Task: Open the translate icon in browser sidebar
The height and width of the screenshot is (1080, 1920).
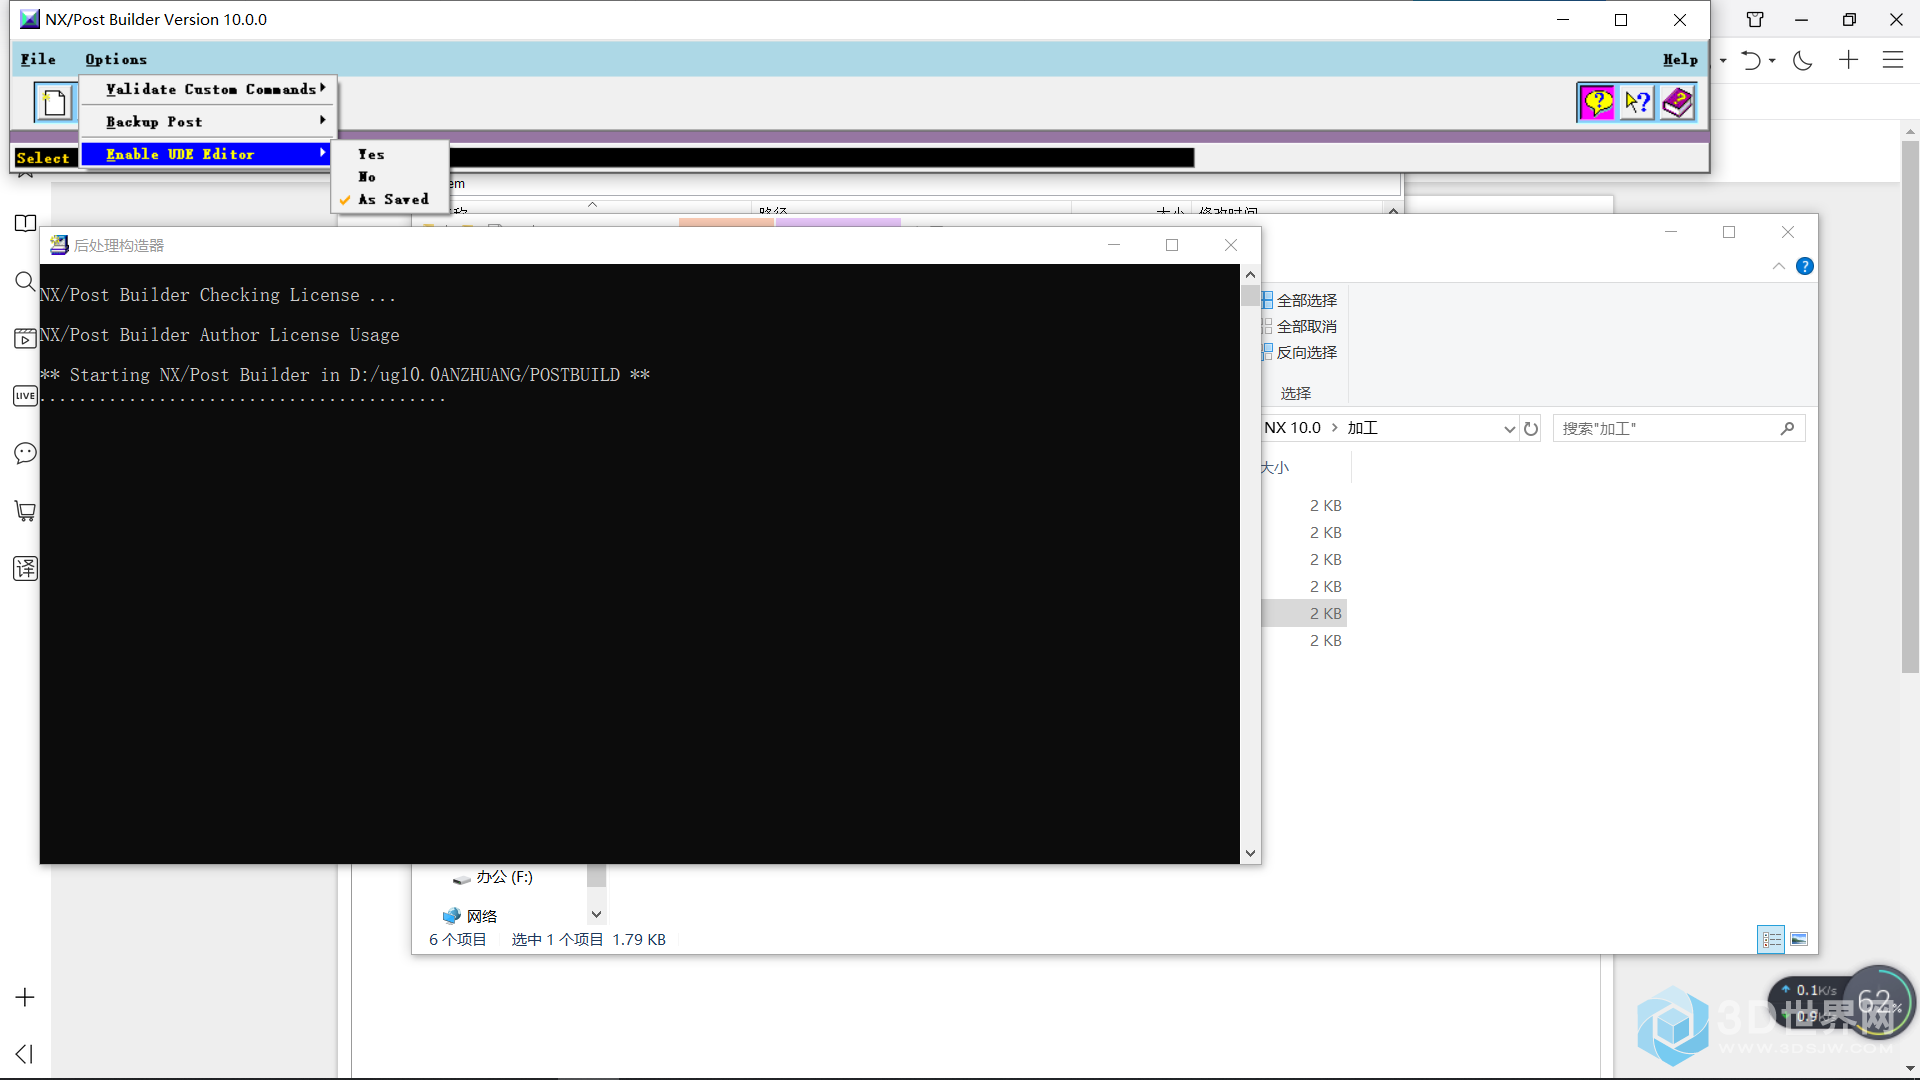Action: click(26, 569)
